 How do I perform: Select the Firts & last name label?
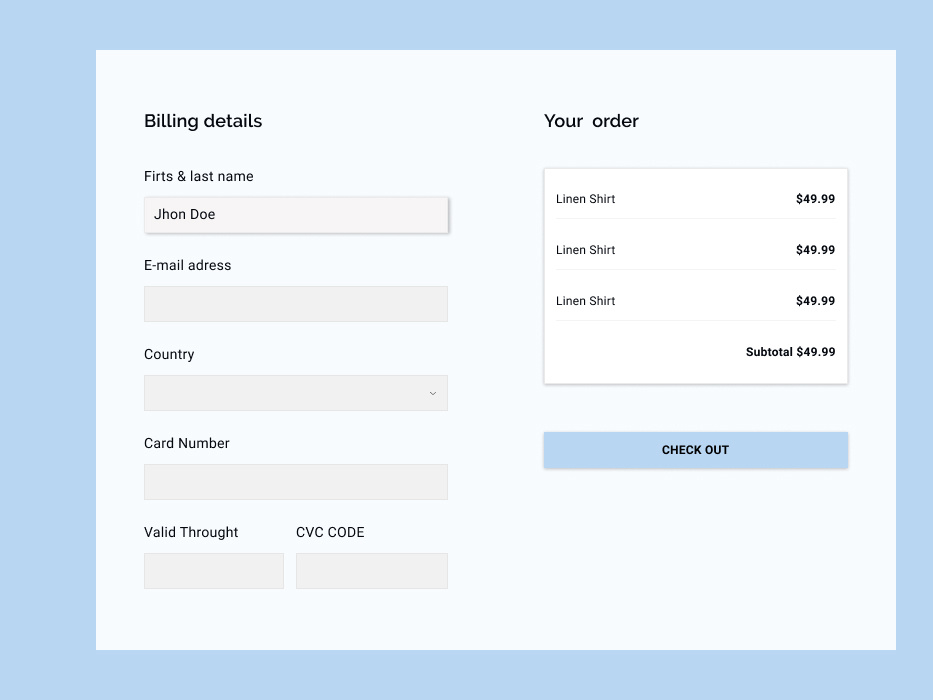[199, 176]
